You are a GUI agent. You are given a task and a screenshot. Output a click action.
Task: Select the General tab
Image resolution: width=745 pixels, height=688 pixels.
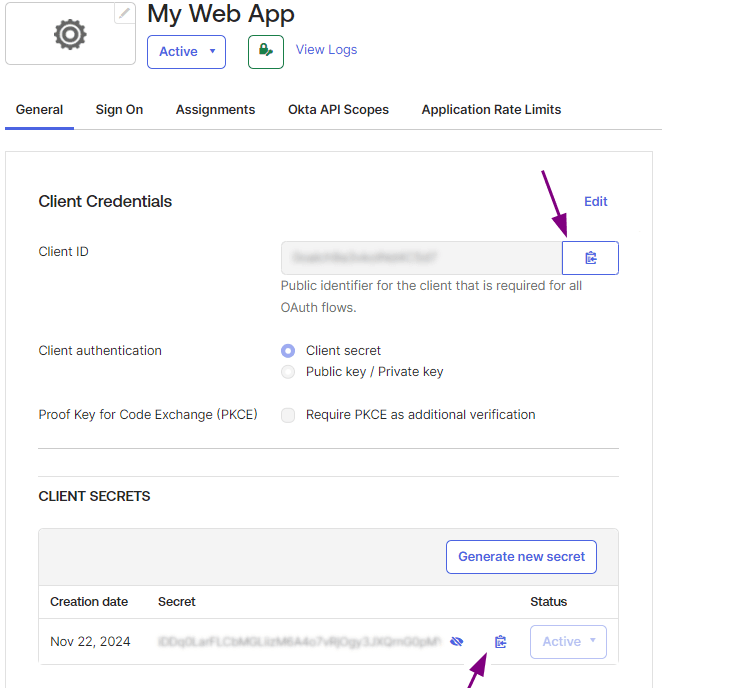point(39,110)
